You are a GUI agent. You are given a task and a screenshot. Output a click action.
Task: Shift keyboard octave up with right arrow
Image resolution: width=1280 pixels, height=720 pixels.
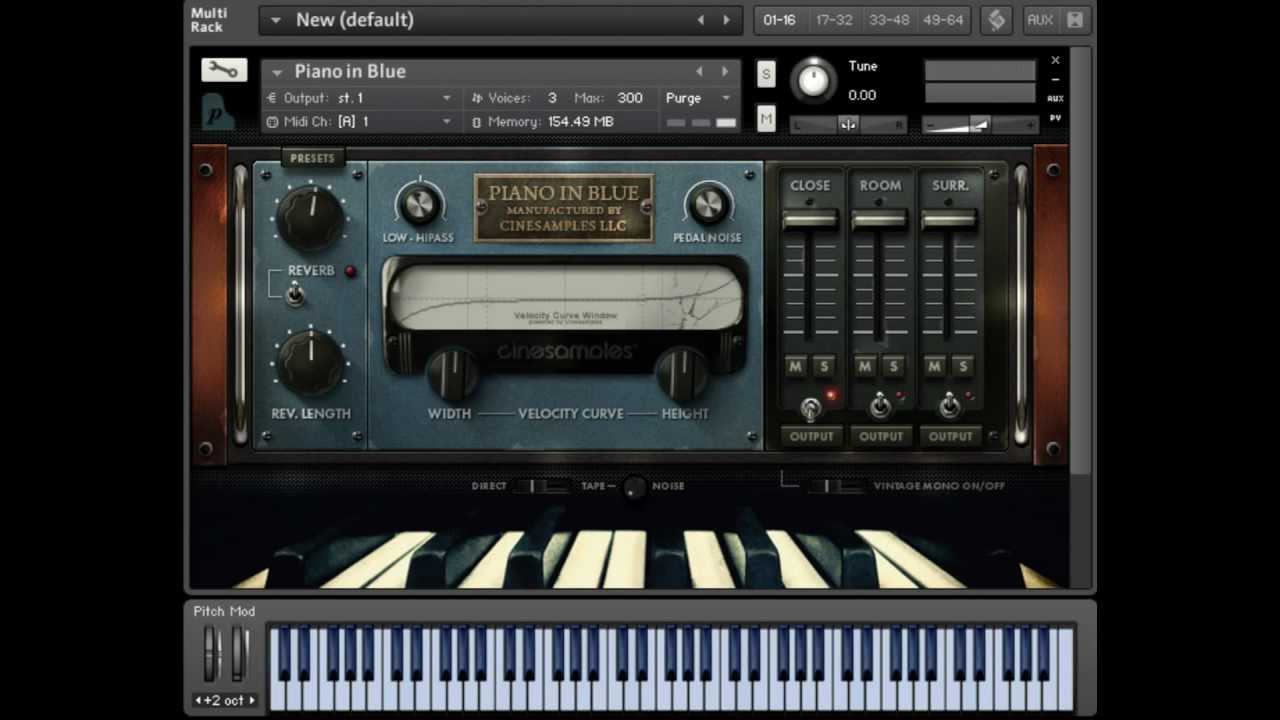252,701
